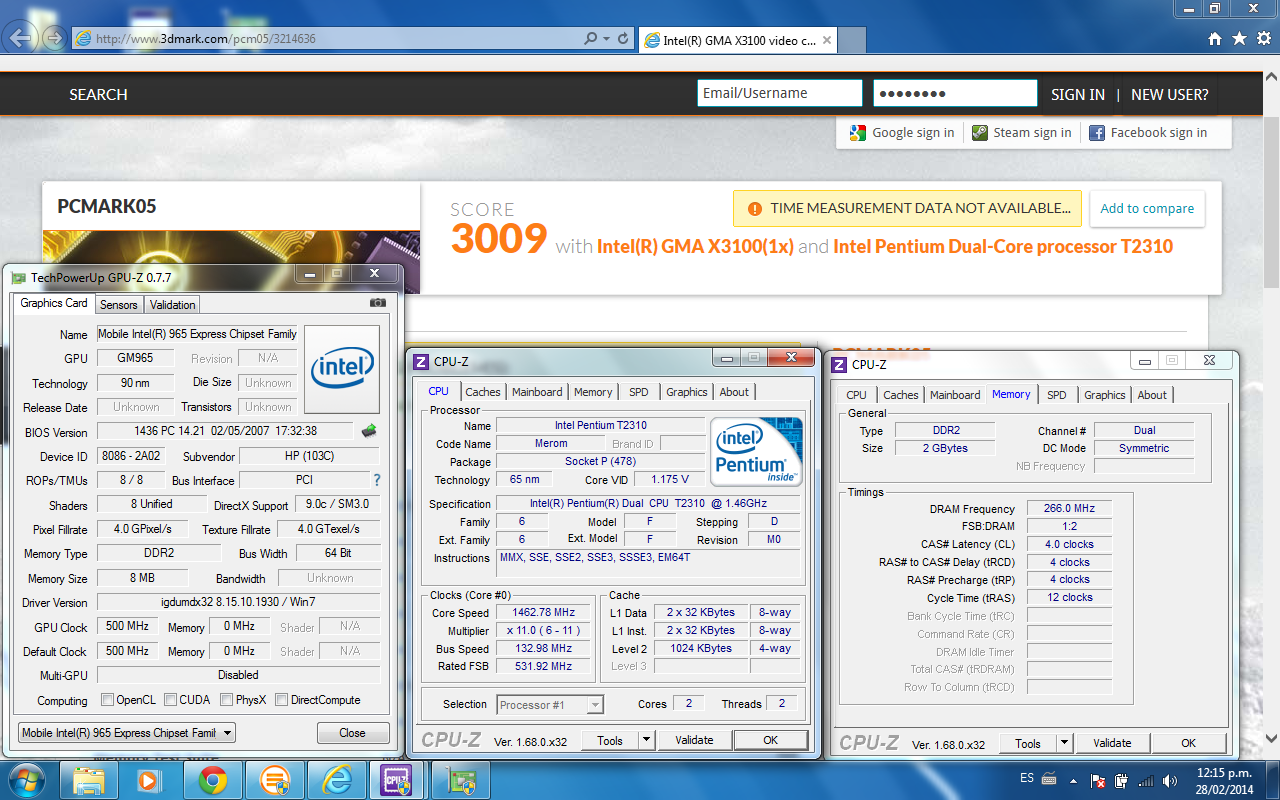
Task: Sign in with Google button
Action: (902, 132)
